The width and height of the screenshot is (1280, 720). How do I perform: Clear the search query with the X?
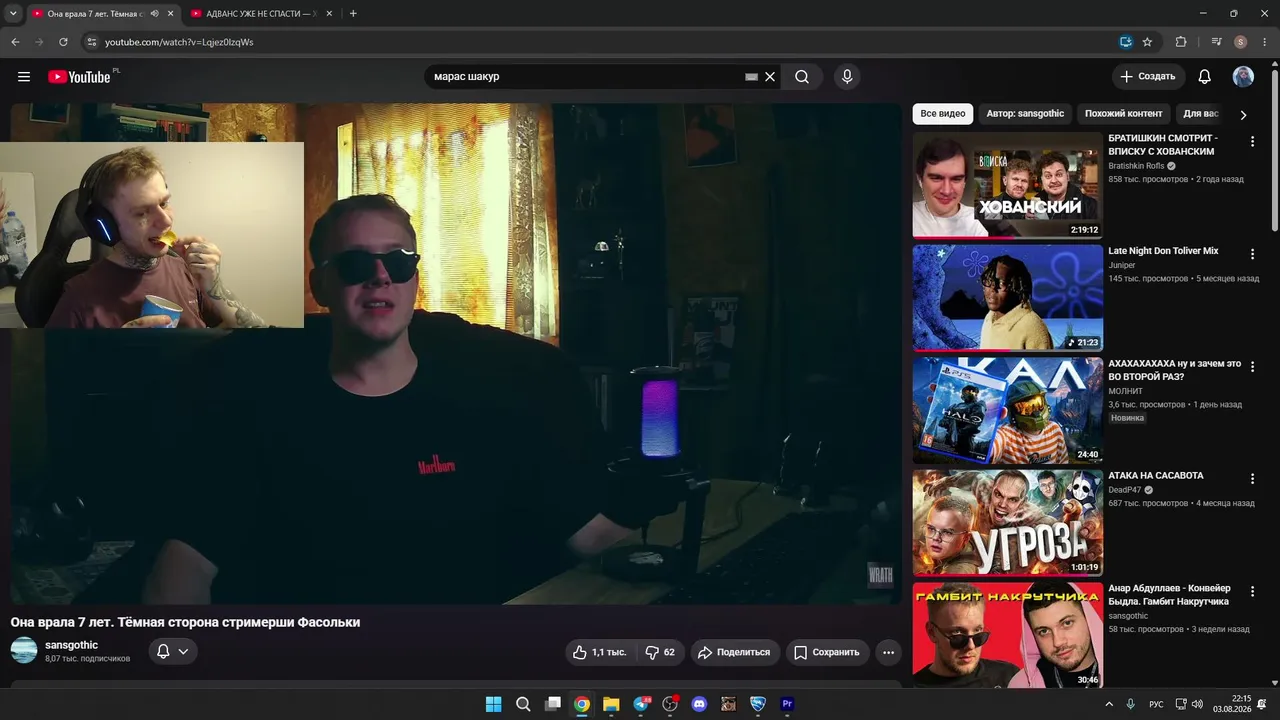(x=770, y=77)
